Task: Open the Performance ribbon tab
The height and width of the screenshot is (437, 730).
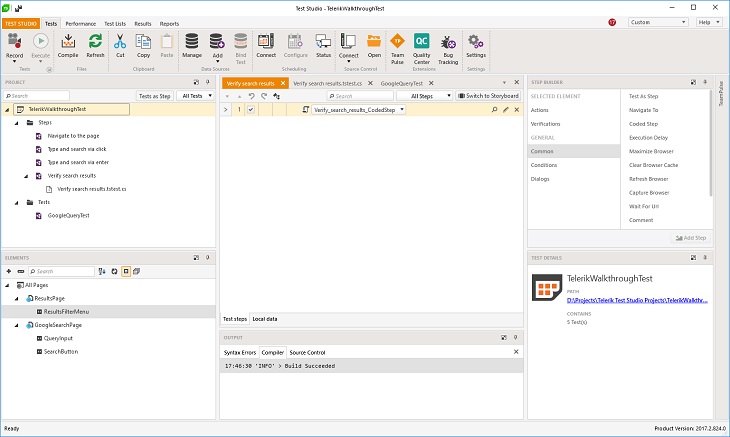Action: pos(81,24)
